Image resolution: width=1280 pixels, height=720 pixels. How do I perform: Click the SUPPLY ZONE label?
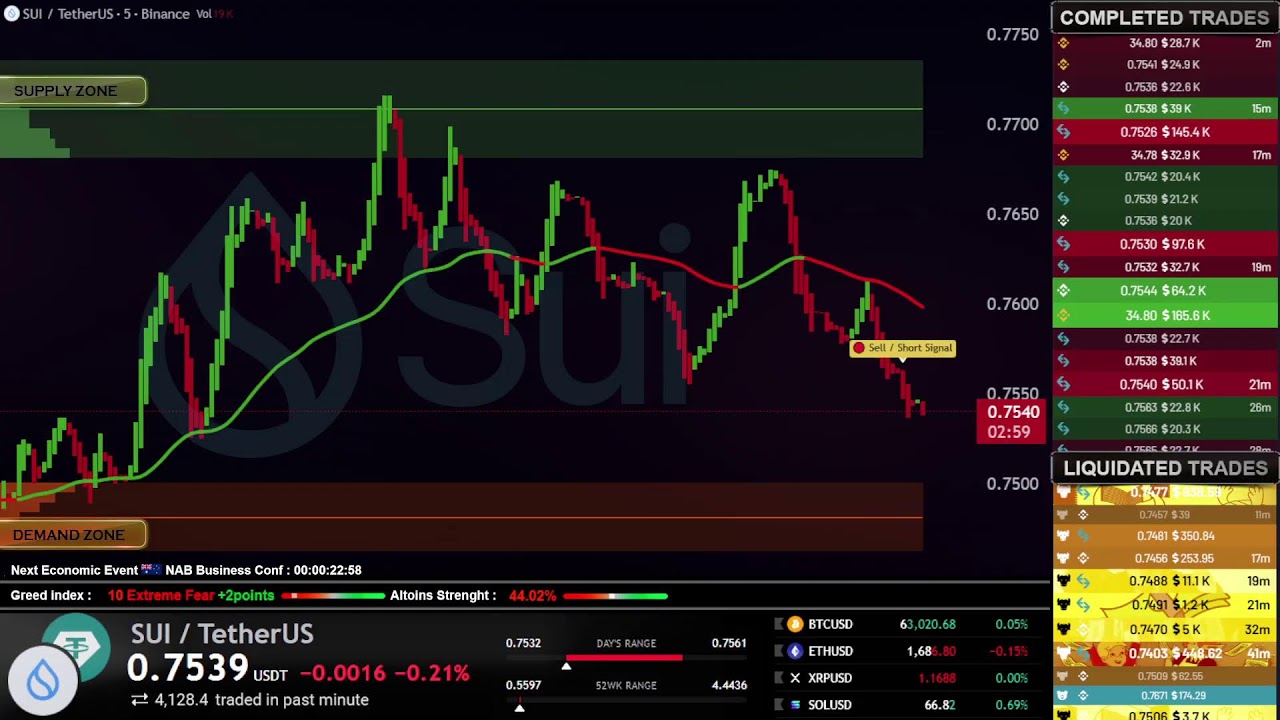click(72, 91)
